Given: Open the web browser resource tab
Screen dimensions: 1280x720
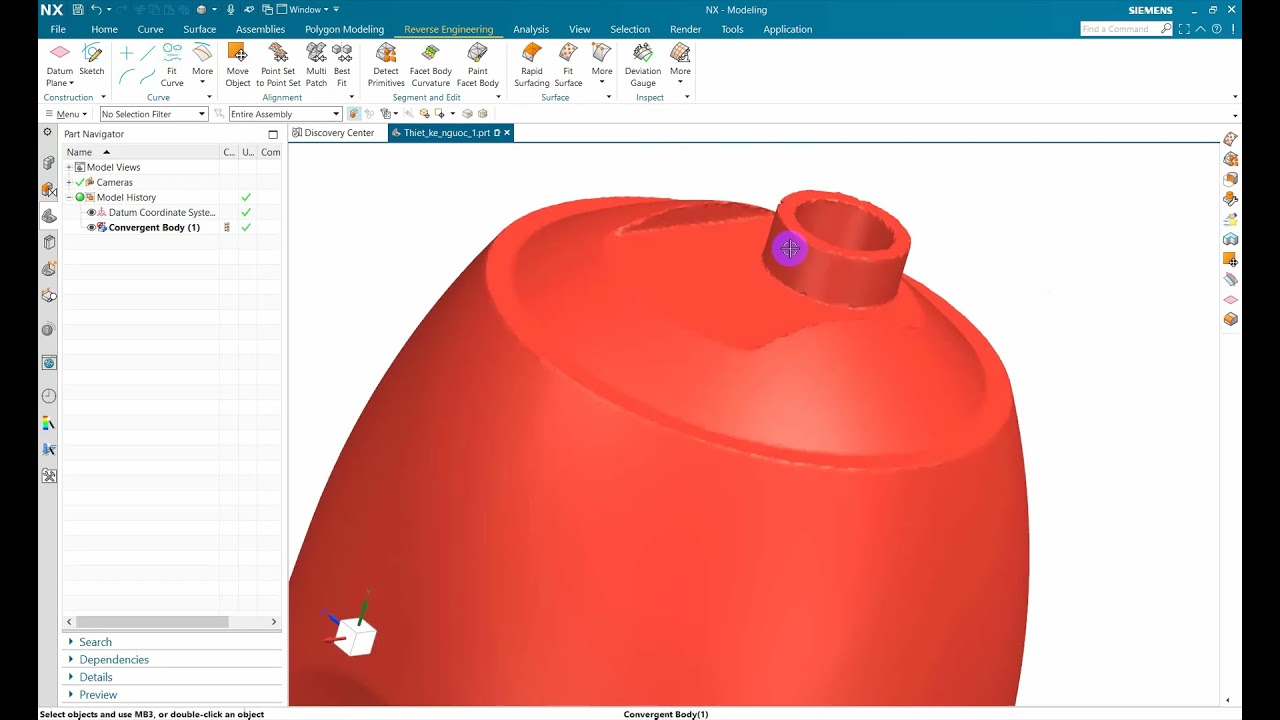Looking at the screenshot, I should pos(49,363).
